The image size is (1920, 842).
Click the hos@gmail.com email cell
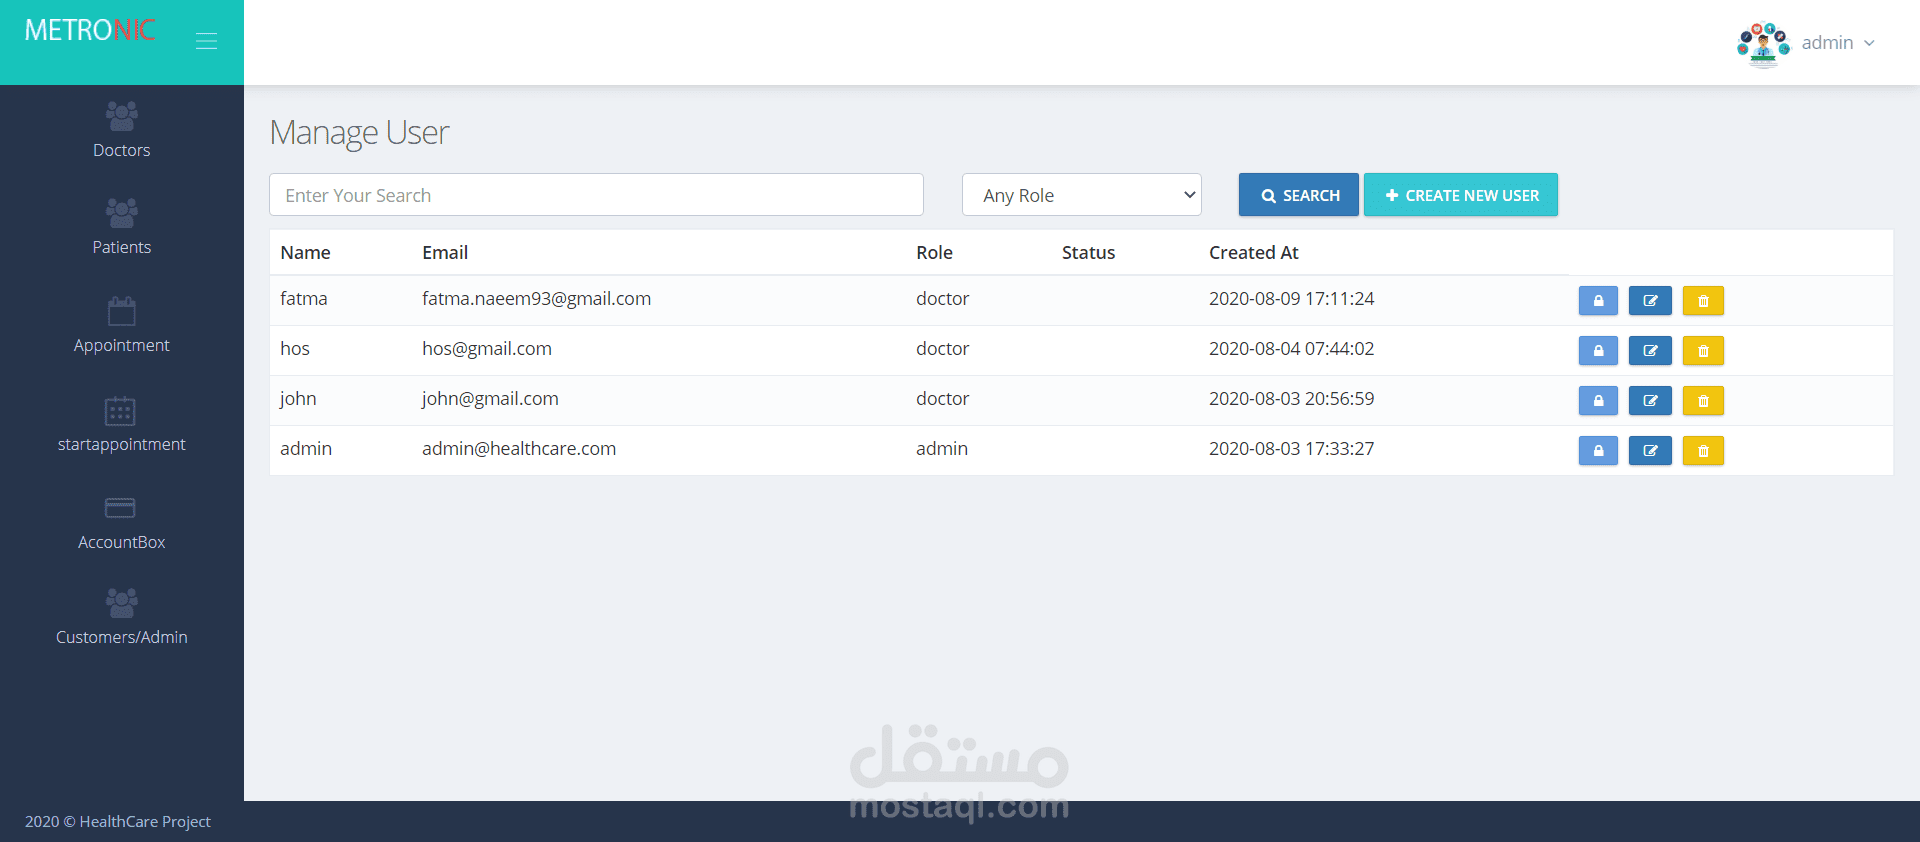click(x=487, y=349)
